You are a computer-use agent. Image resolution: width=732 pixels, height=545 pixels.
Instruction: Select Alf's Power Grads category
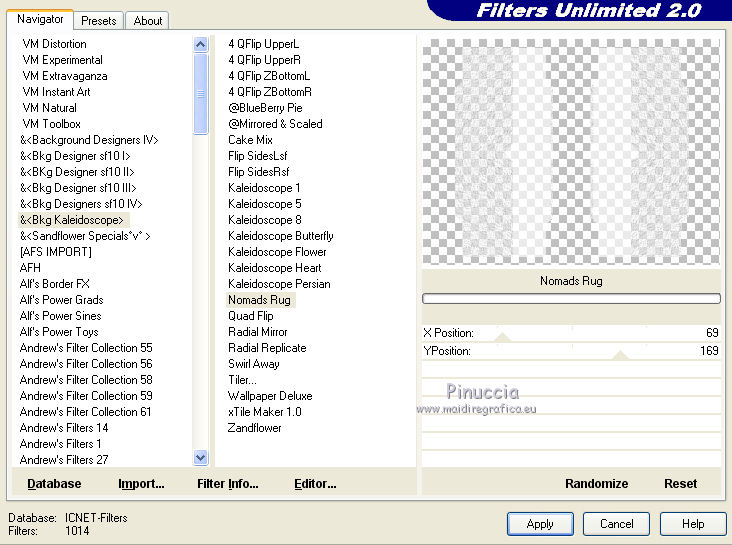[62, 300]
